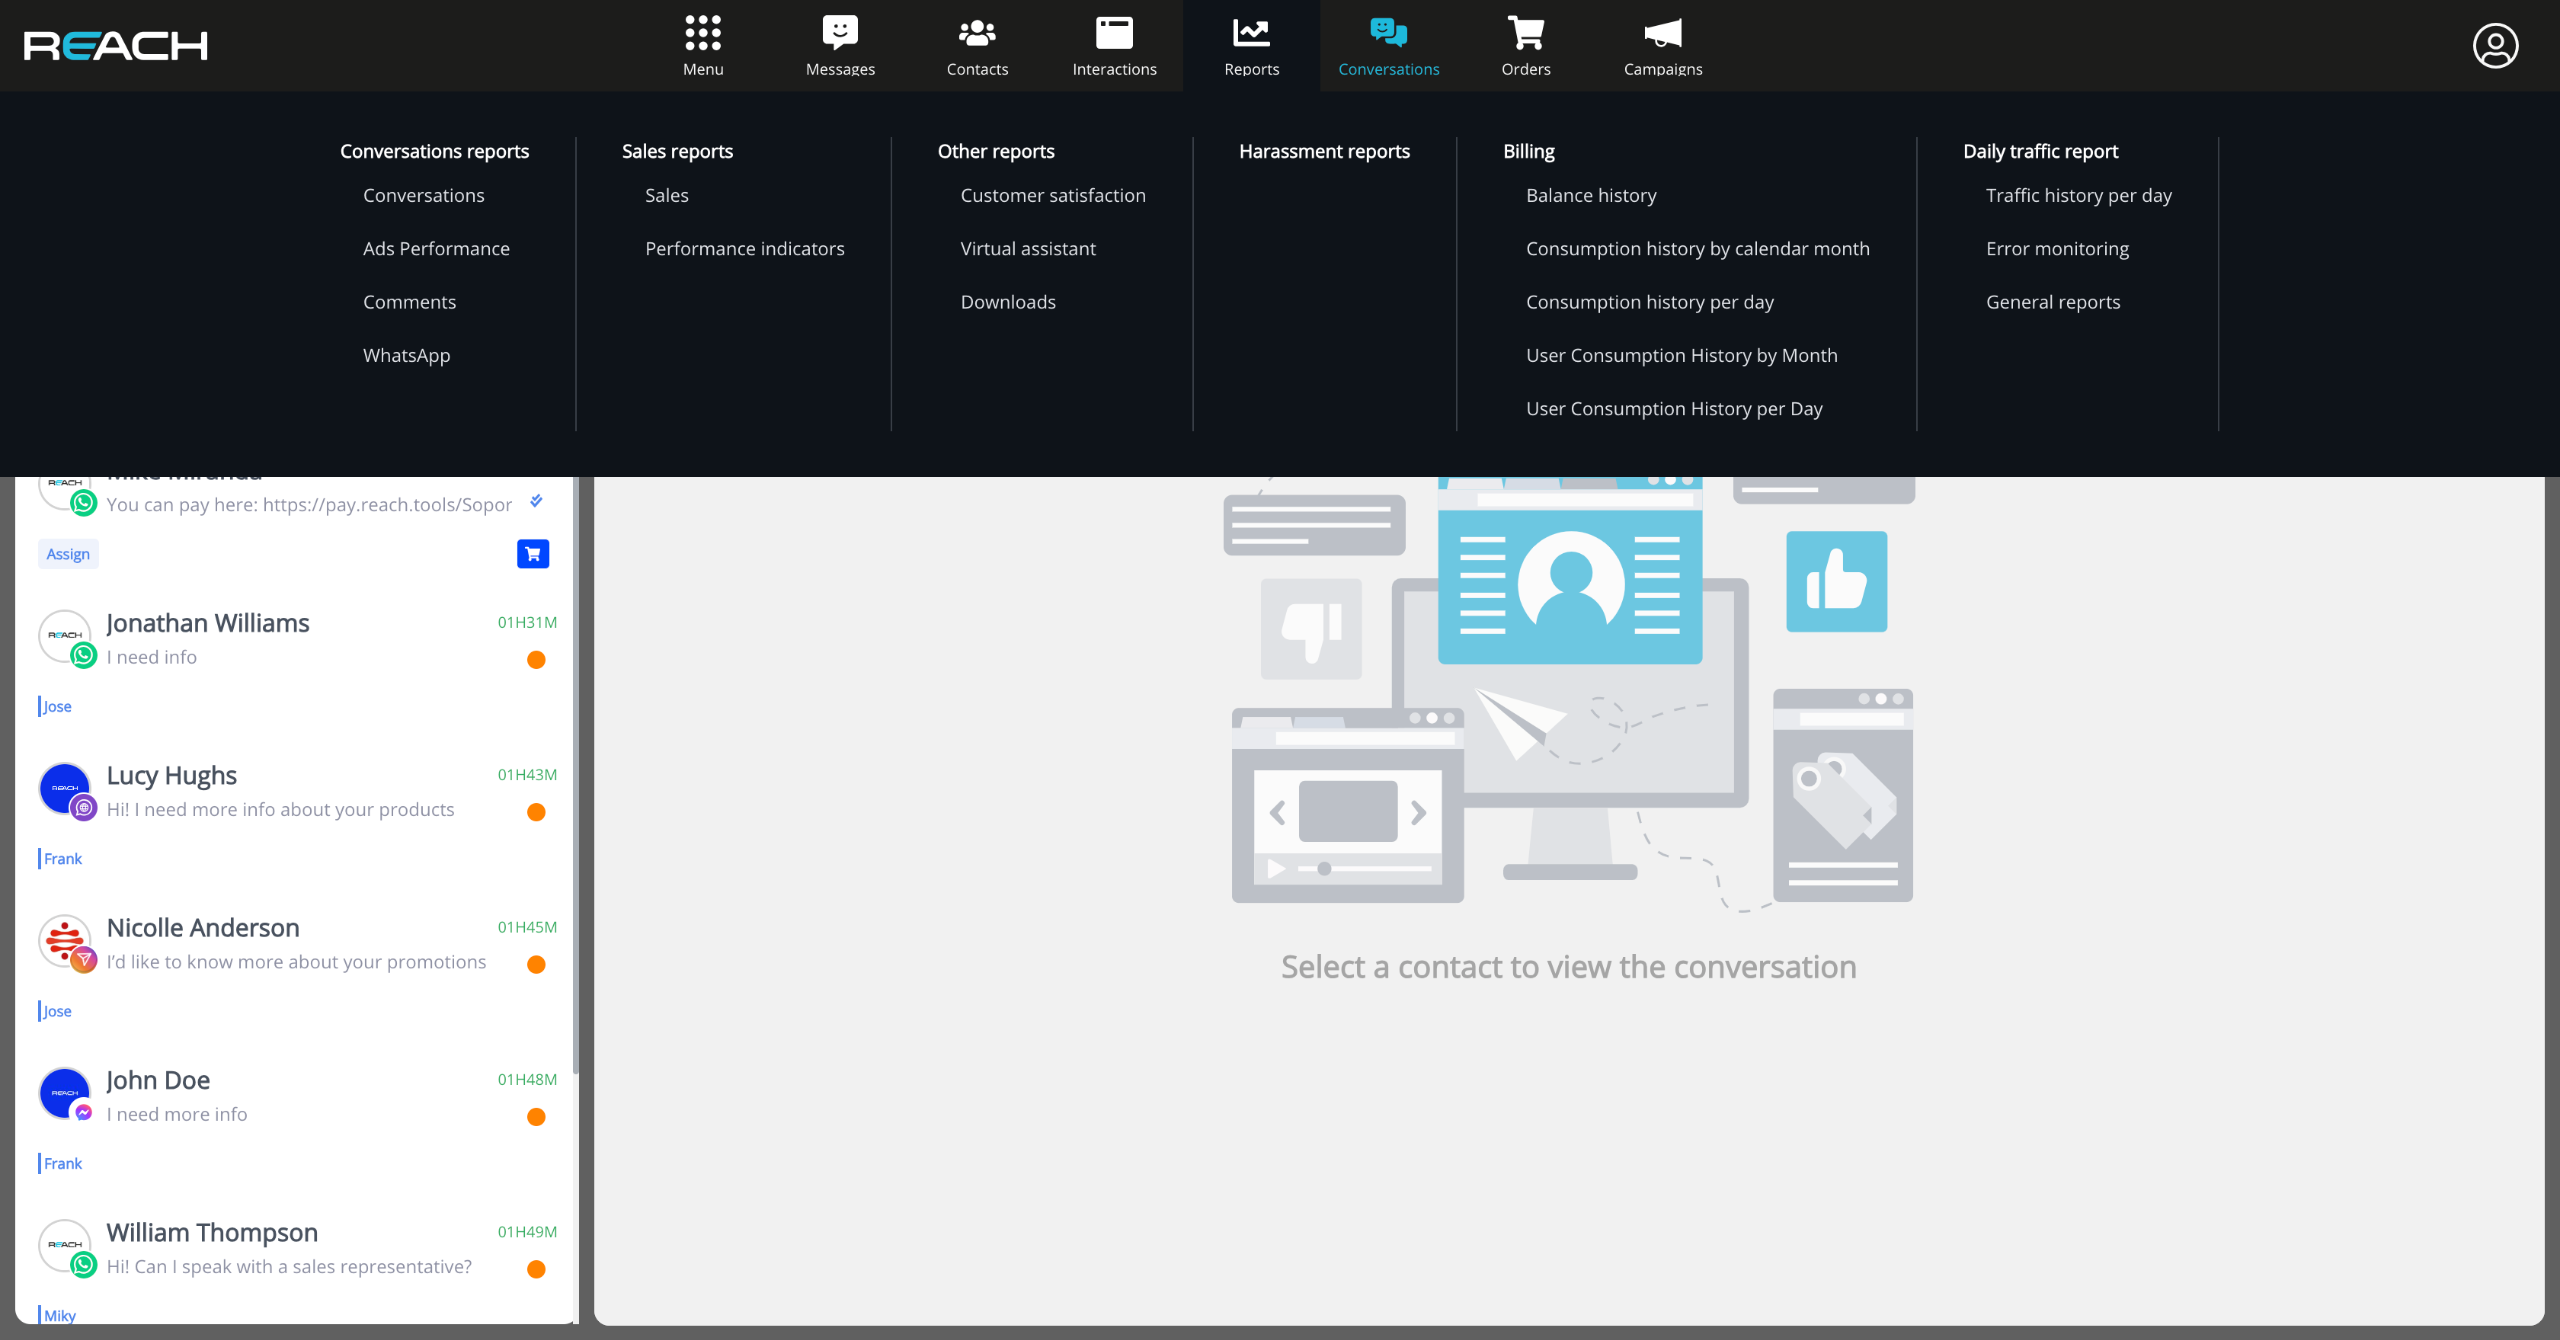
Task: Open the Reports tab
Action: coord(1251,46)
